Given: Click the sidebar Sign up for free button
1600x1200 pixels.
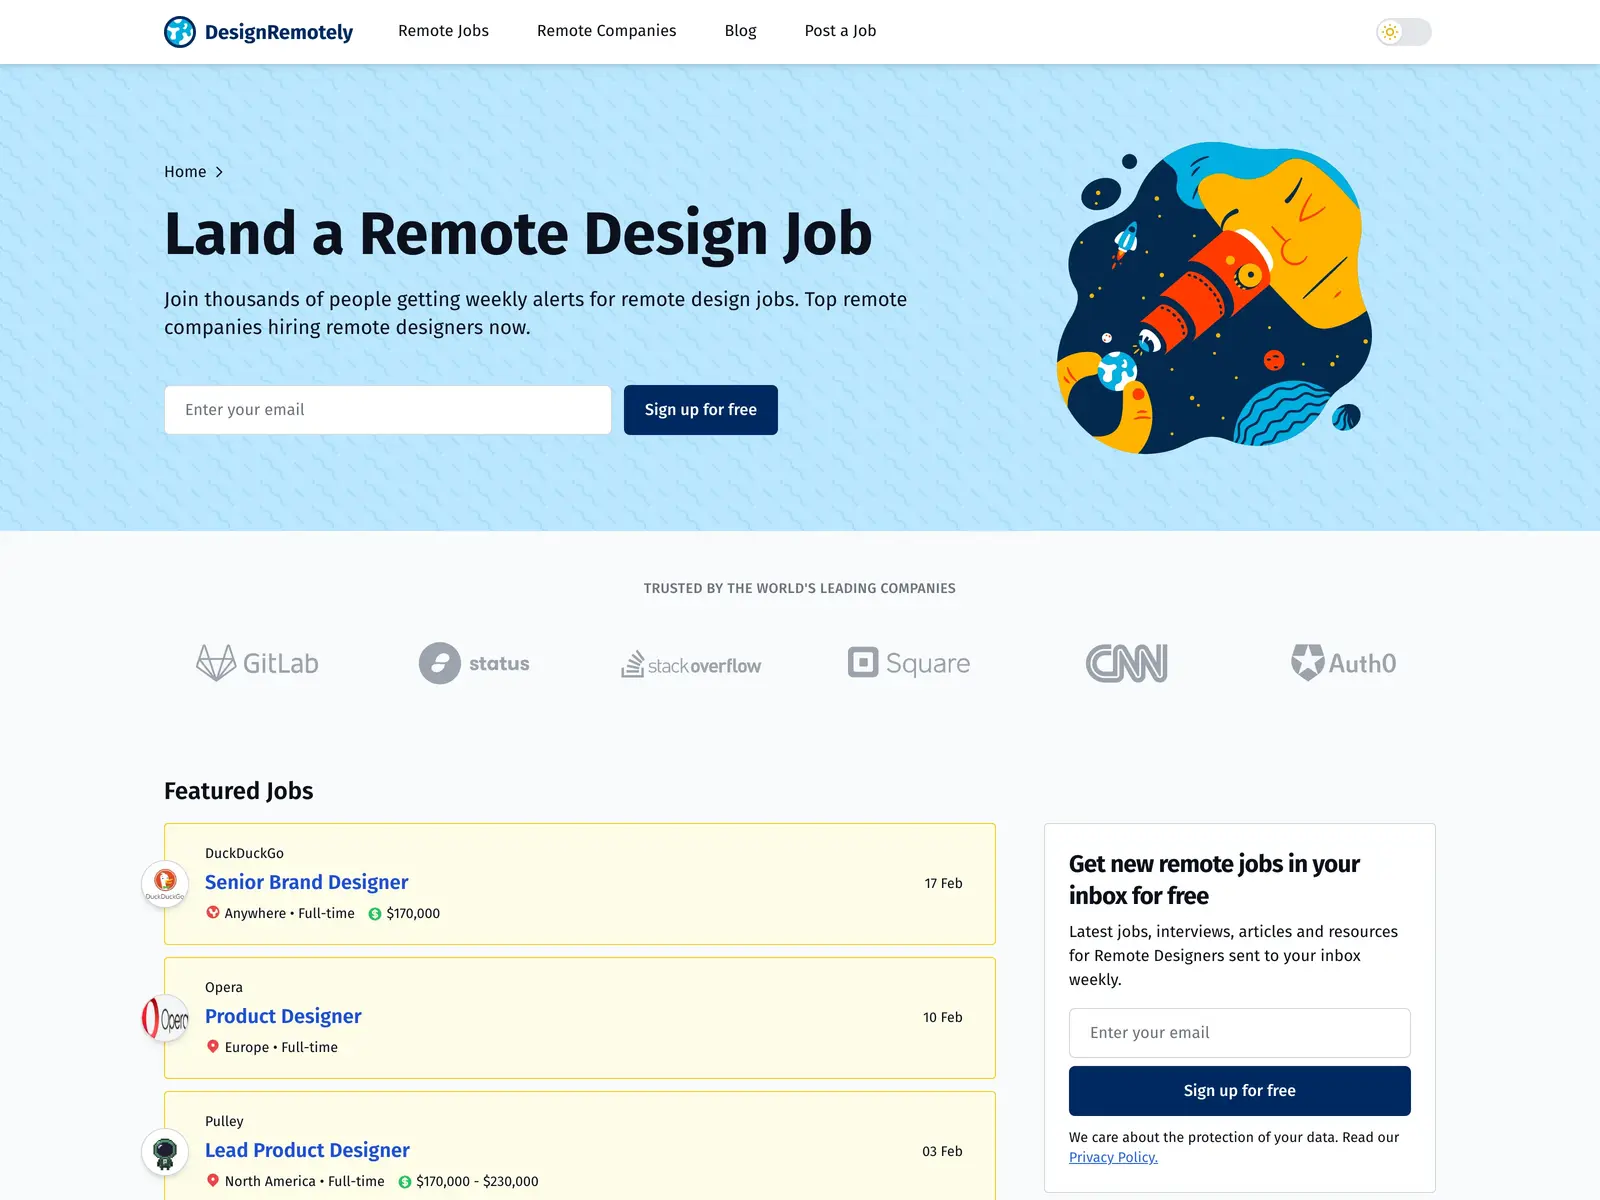Looking at the screenshot, I should [1240, 1091].
